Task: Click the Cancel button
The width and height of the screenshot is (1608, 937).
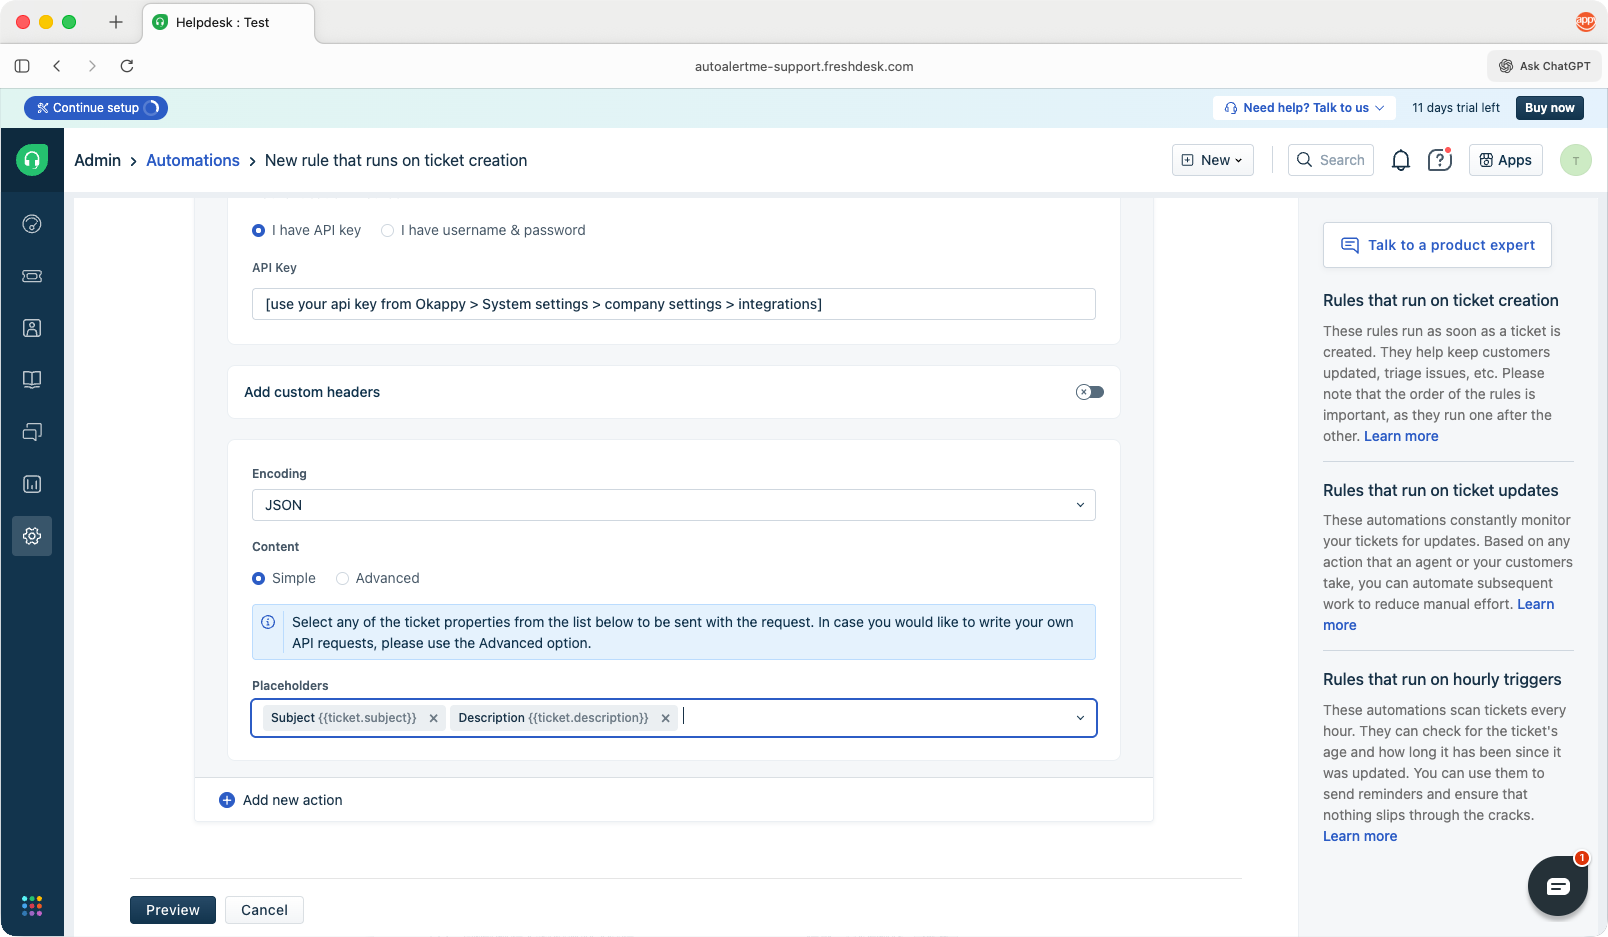Action: pyautogui.click(x=264, y=910)
